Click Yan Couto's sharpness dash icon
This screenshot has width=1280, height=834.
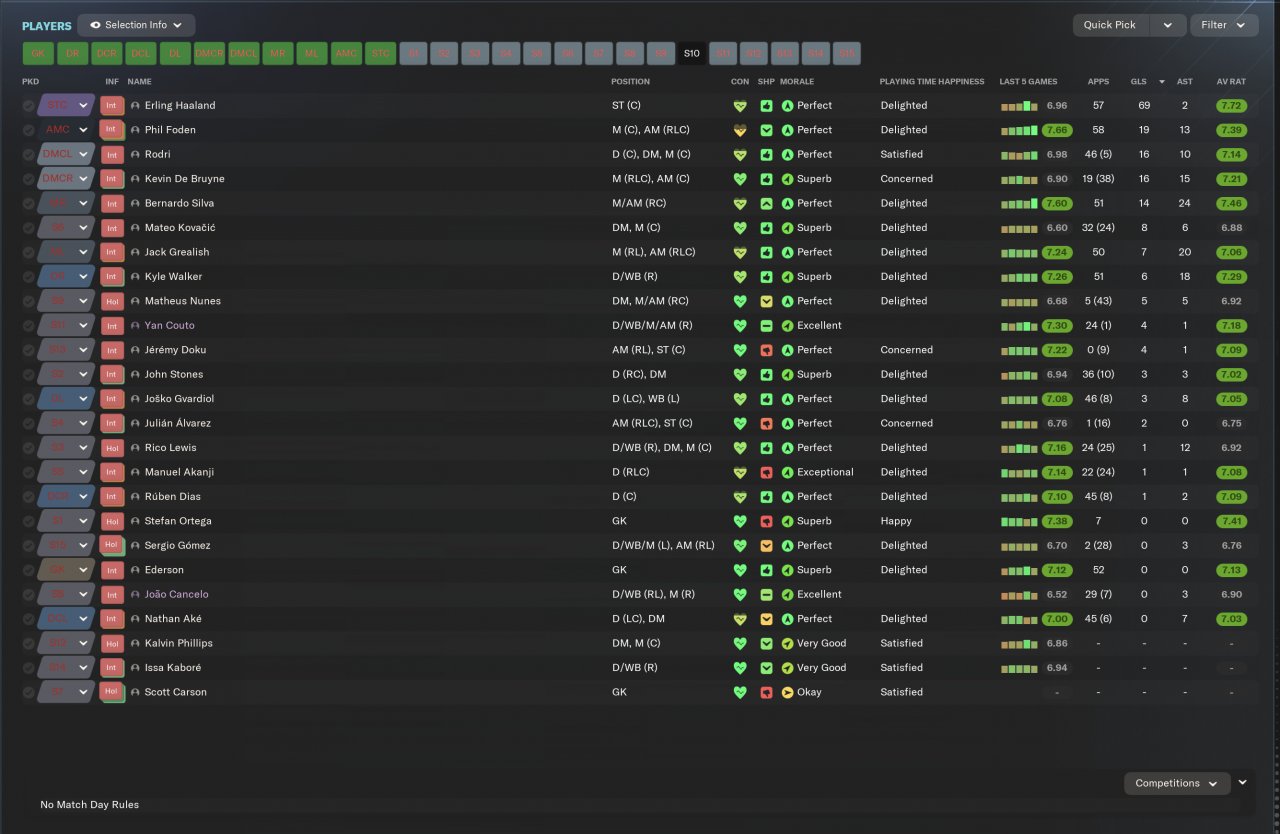coord(766,325)
